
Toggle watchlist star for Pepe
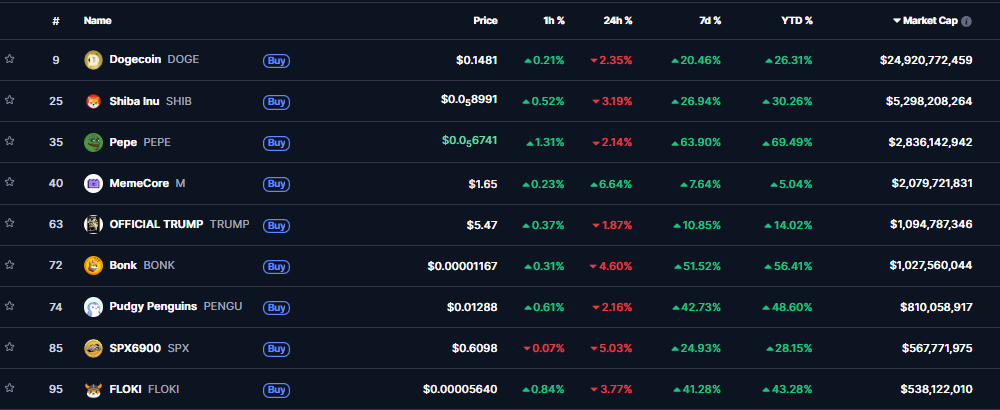pyautogui.click(x=10, y=142)
